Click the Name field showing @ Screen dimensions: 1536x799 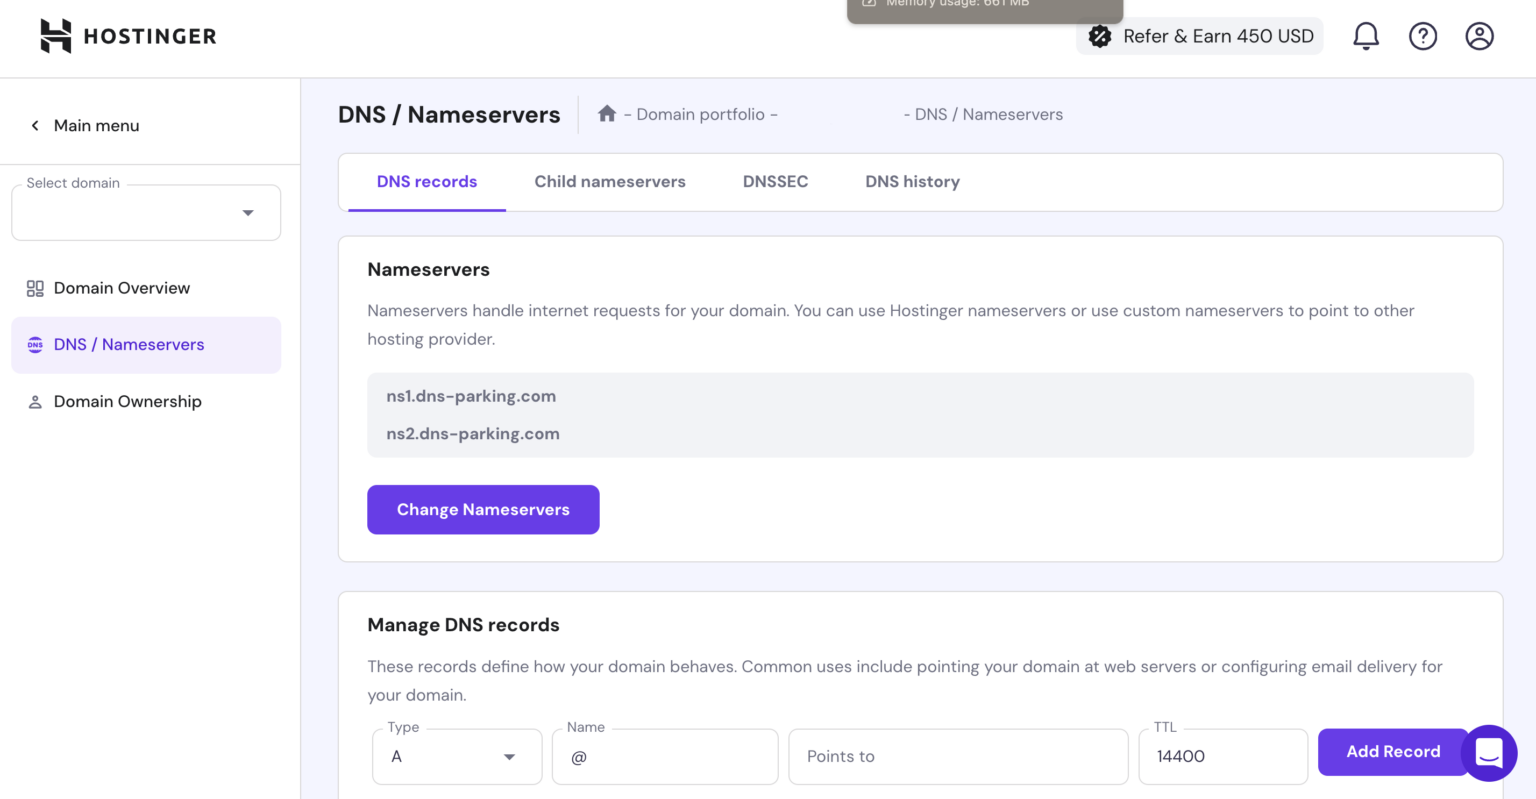point(664,757)
